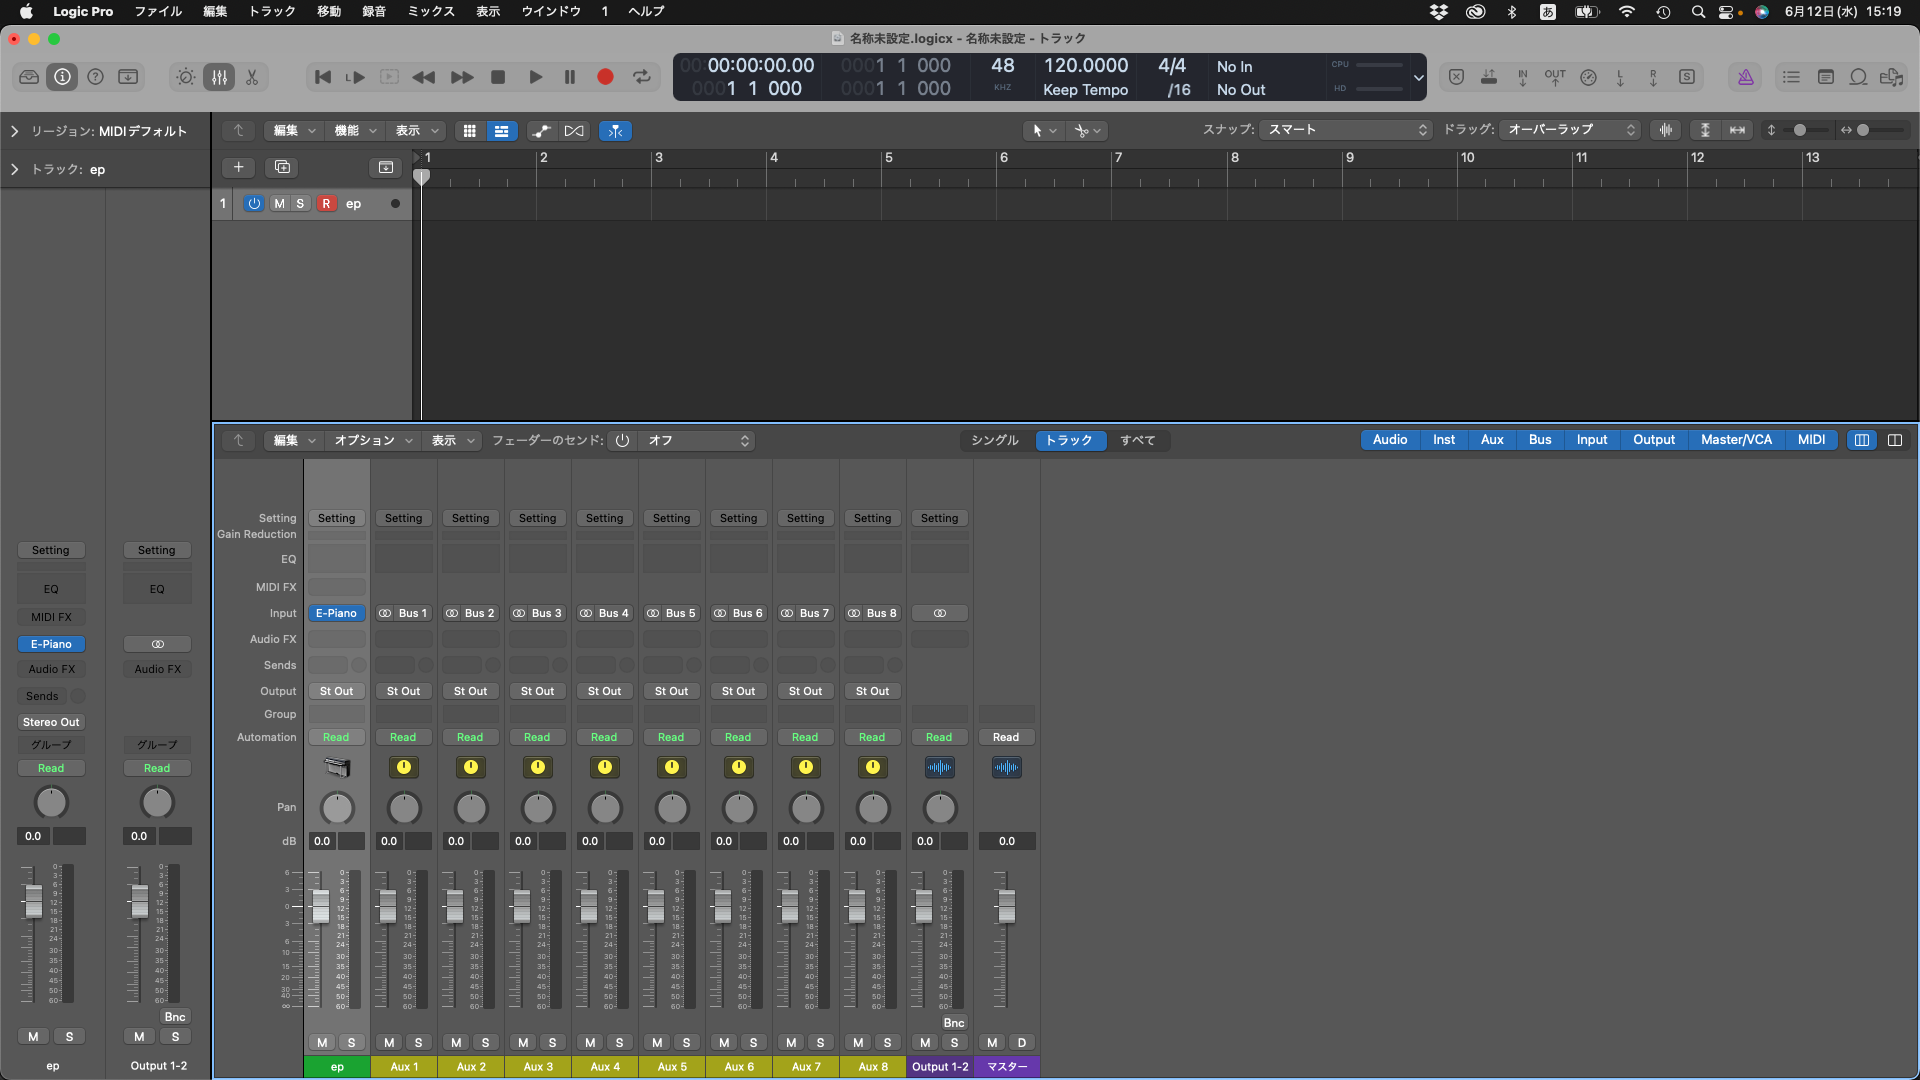The image size is (1920, 1080).
Task: Toggle record enable on ep track
Action: (x=326, y=203)
